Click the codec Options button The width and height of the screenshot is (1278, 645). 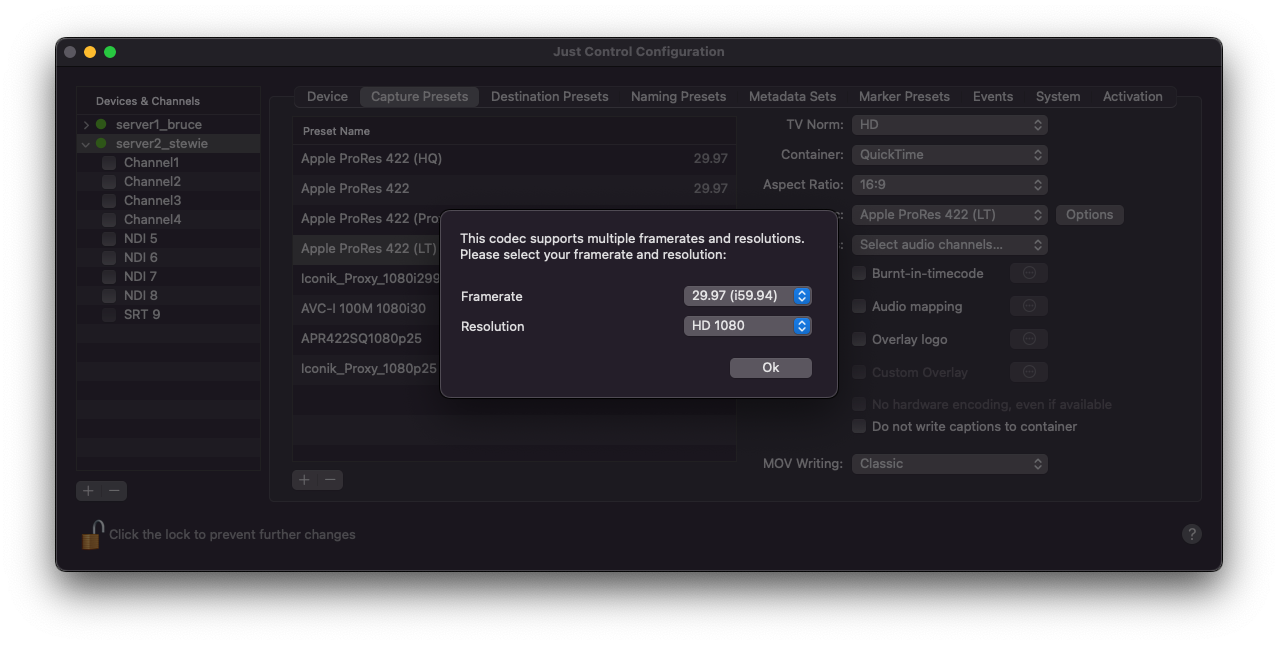click(x=1089, y=215)
